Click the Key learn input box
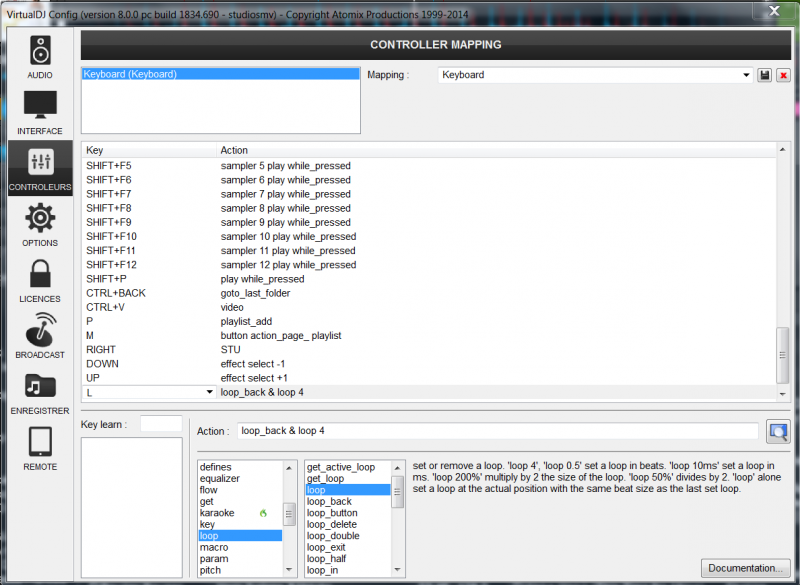Screen dimensions: 800x585 (x=161, y=424)
